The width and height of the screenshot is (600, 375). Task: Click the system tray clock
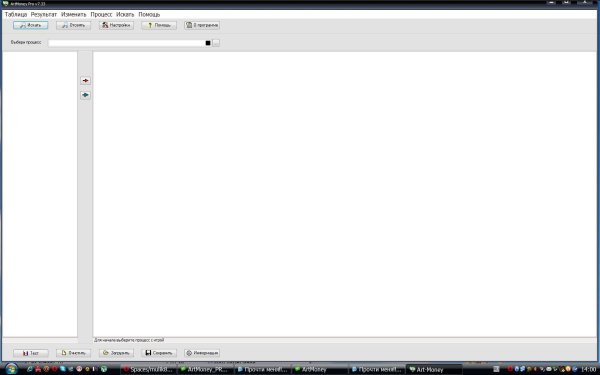pyautogui.click(x=589, y=369)
